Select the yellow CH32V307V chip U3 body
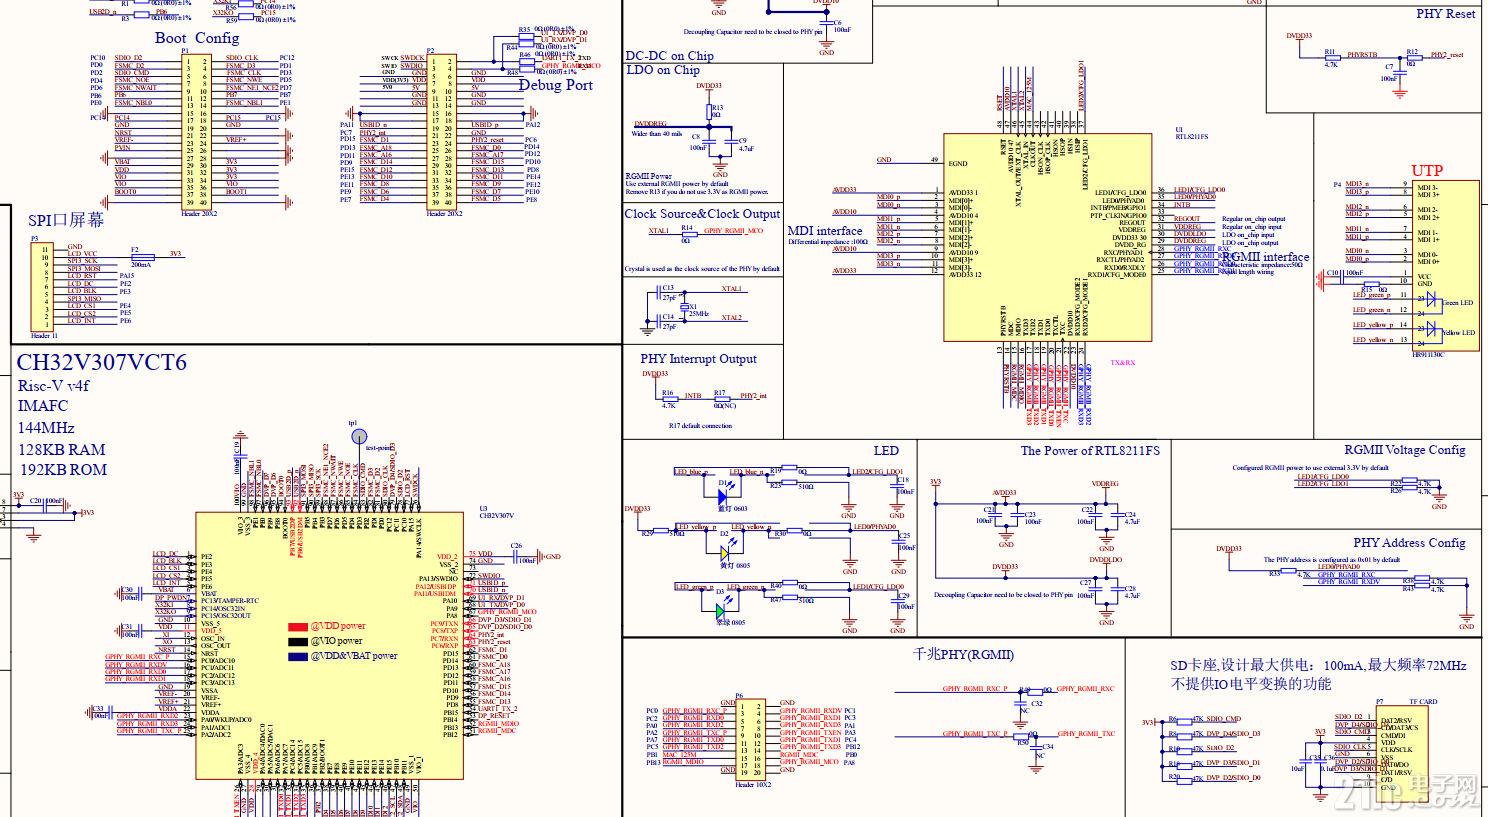 (x=329, y=646)
